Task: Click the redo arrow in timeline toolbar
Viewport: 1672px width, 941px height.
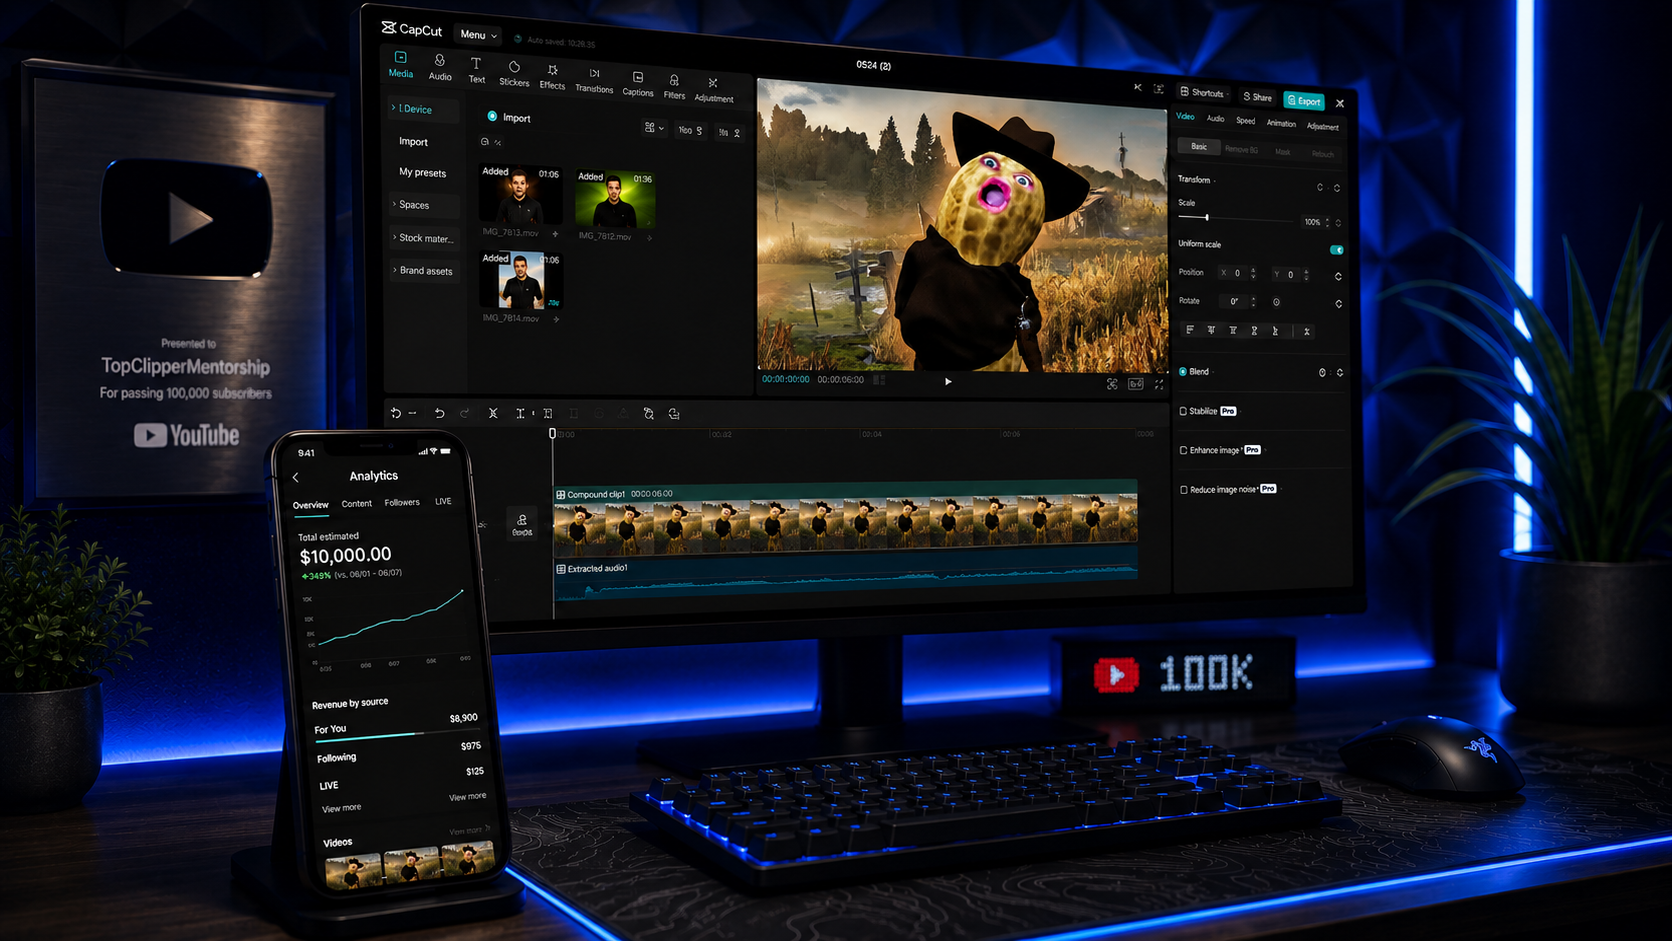Action: coord(464,413)
